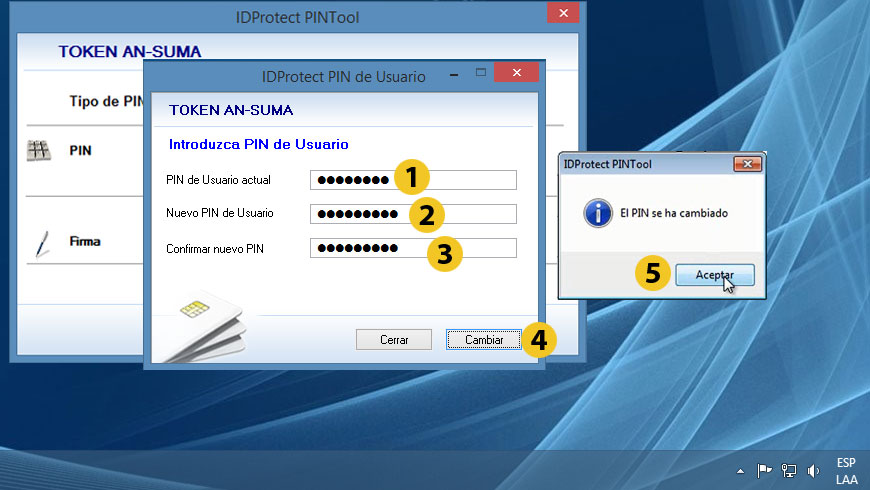The width and height of the screenshot is (870, 490).
Task: Show hidden system tray icons
Action: pyautogui.click(x=740, y=471)
